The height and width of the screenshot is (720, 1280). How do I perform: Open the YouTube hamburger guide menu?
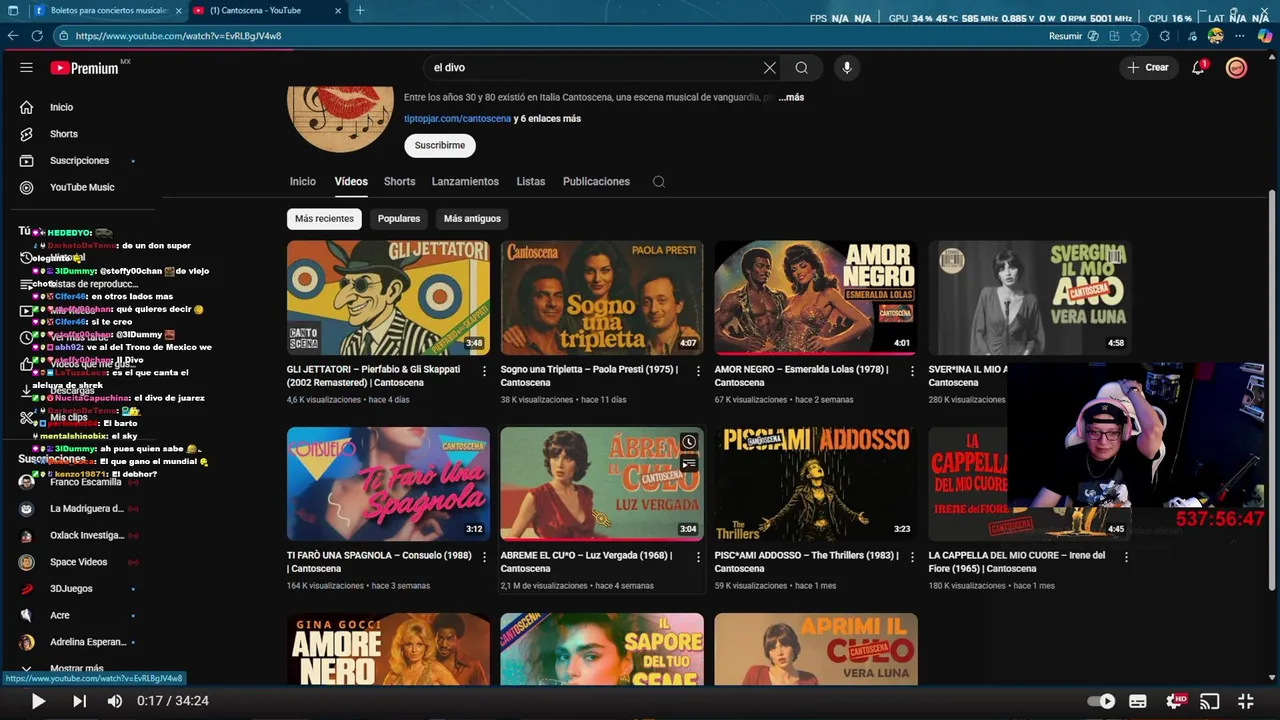click(26, 68)
